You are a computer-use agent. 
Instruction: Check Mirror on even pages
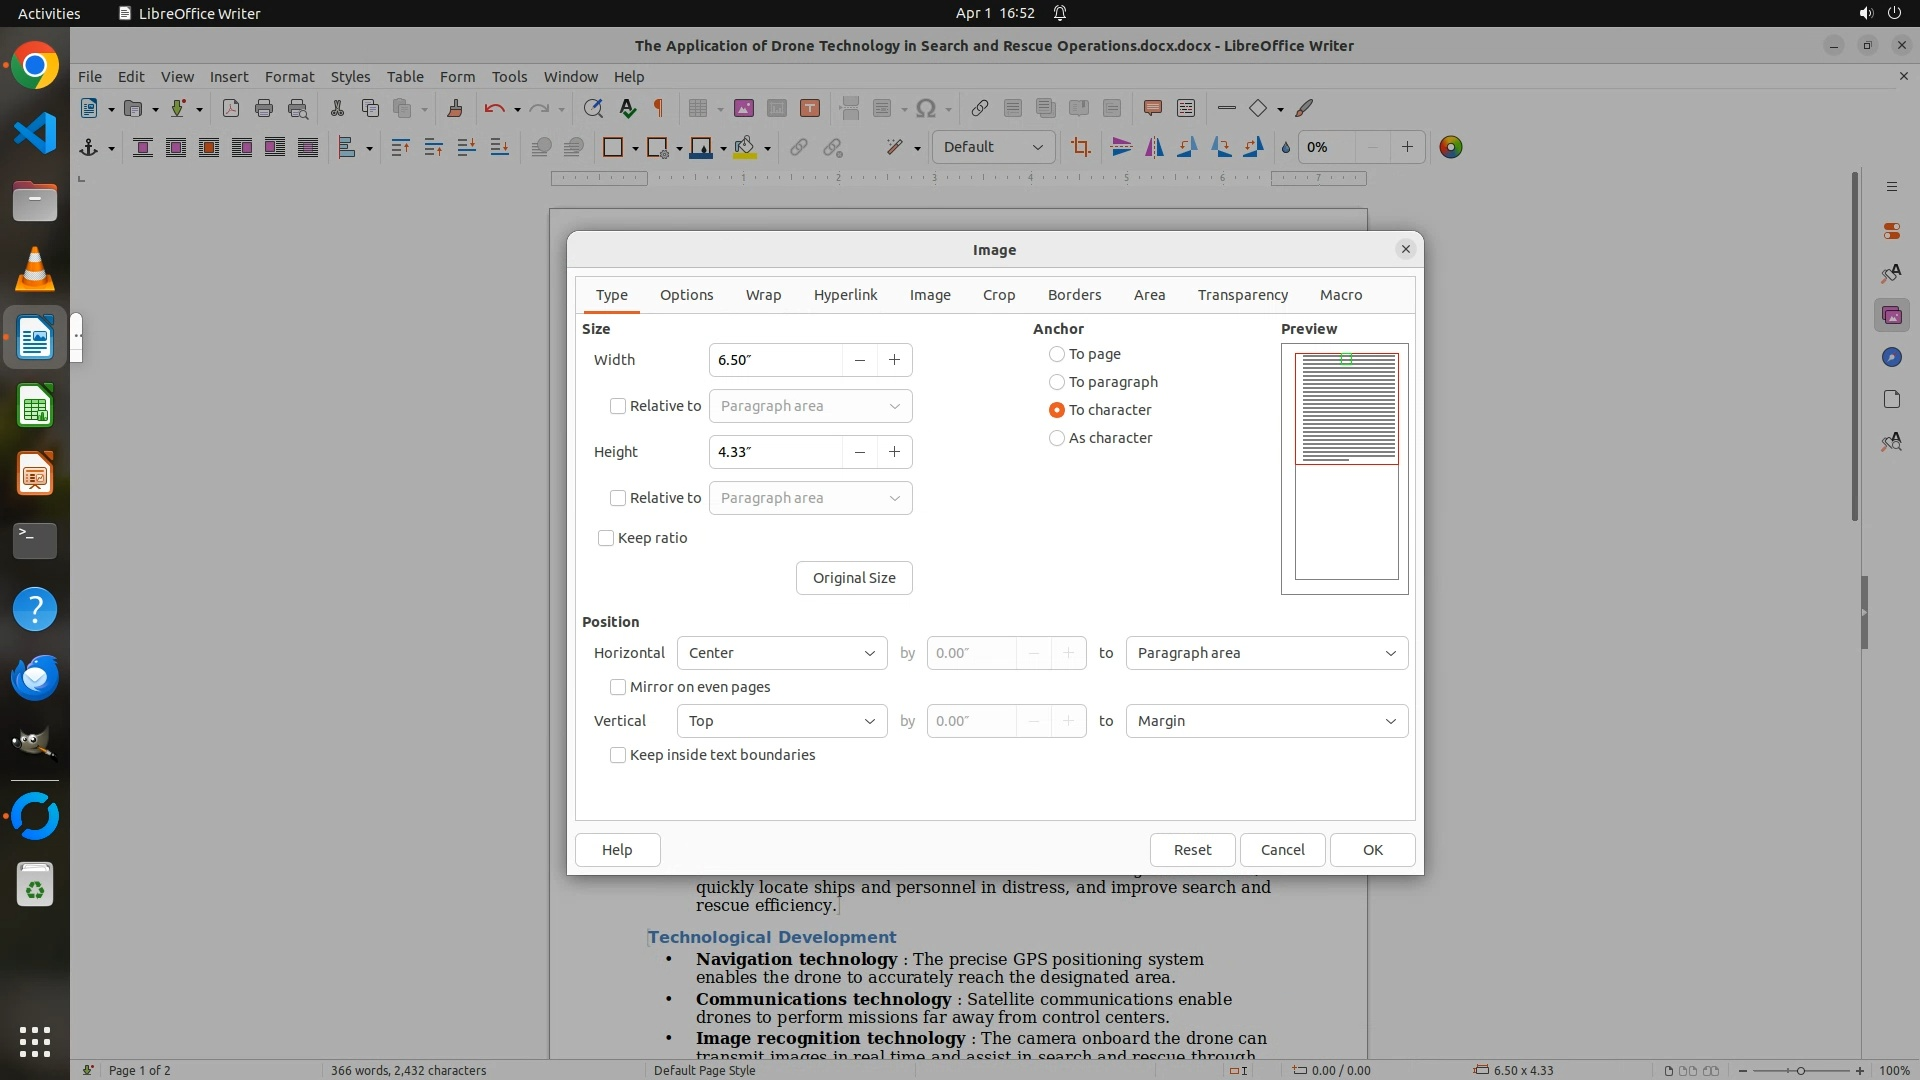[x=618, y=687]
